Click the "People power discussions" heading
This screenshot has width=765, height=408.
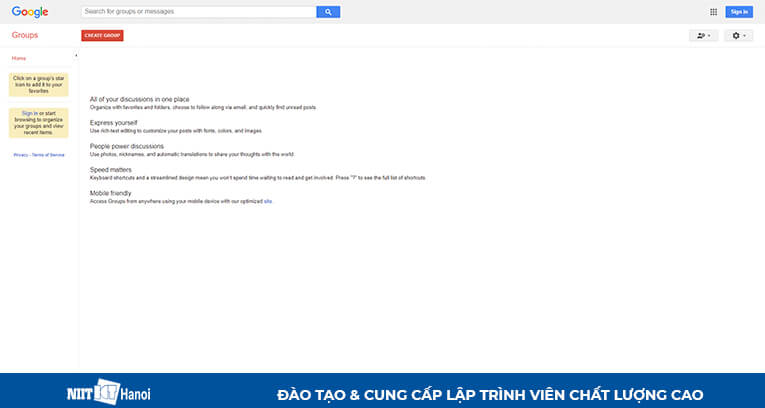(x=127, y=146)
